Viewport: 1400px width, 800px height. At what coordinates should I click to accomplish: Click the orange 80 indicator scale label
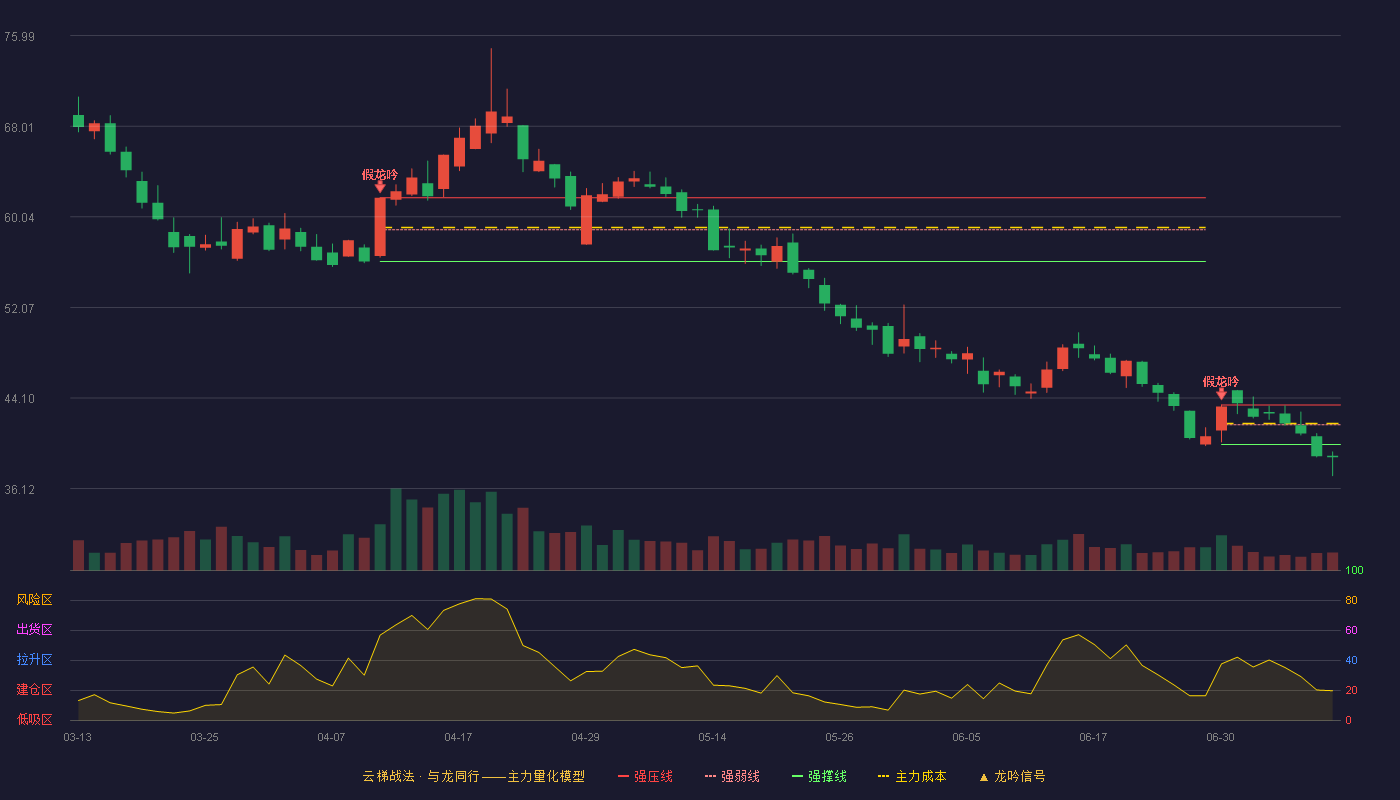click(x=1351, y=600)
